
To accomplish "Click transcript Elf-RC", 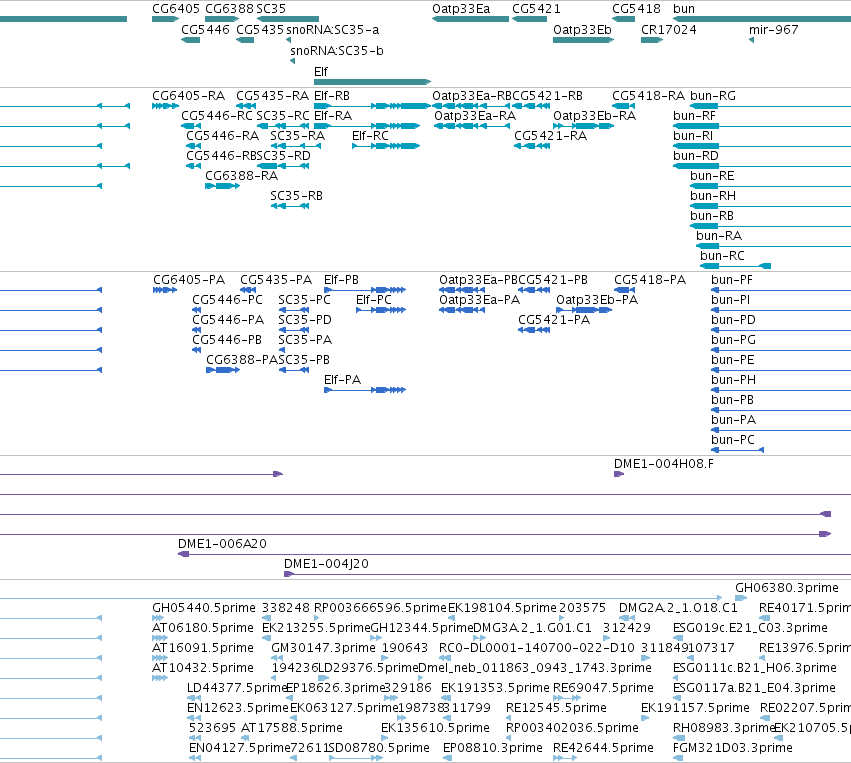I will [386, 146].
